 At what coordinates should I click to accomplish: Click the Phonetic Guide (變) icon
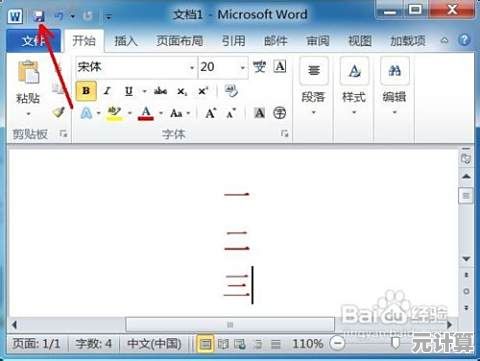[x=259, y=67]
